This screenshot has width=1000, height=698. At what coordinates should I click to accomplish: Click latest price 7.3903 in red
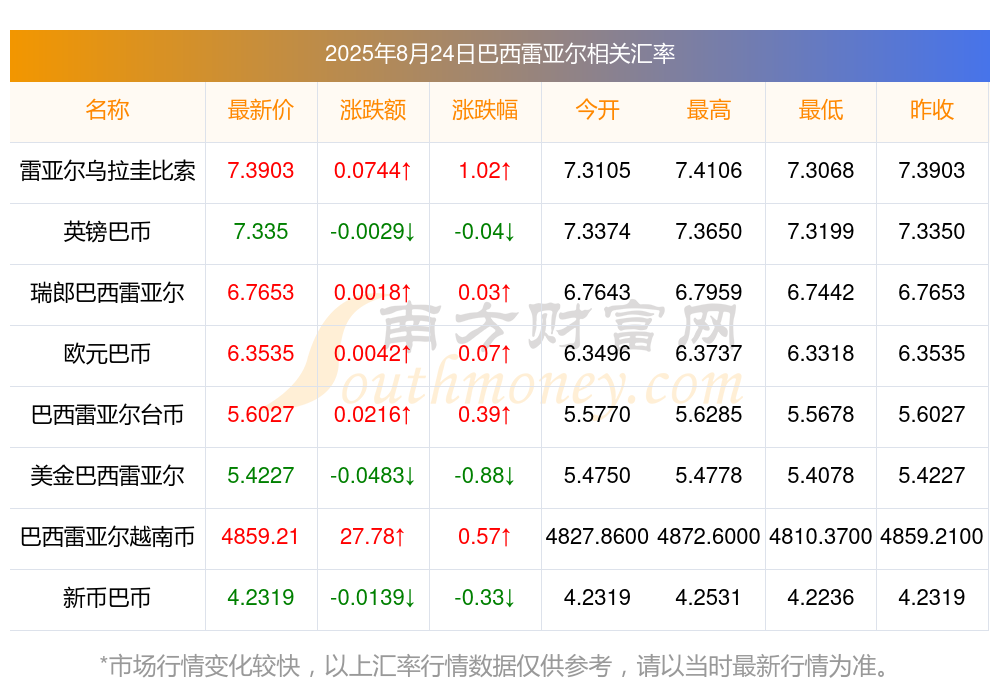pos(260,171)
